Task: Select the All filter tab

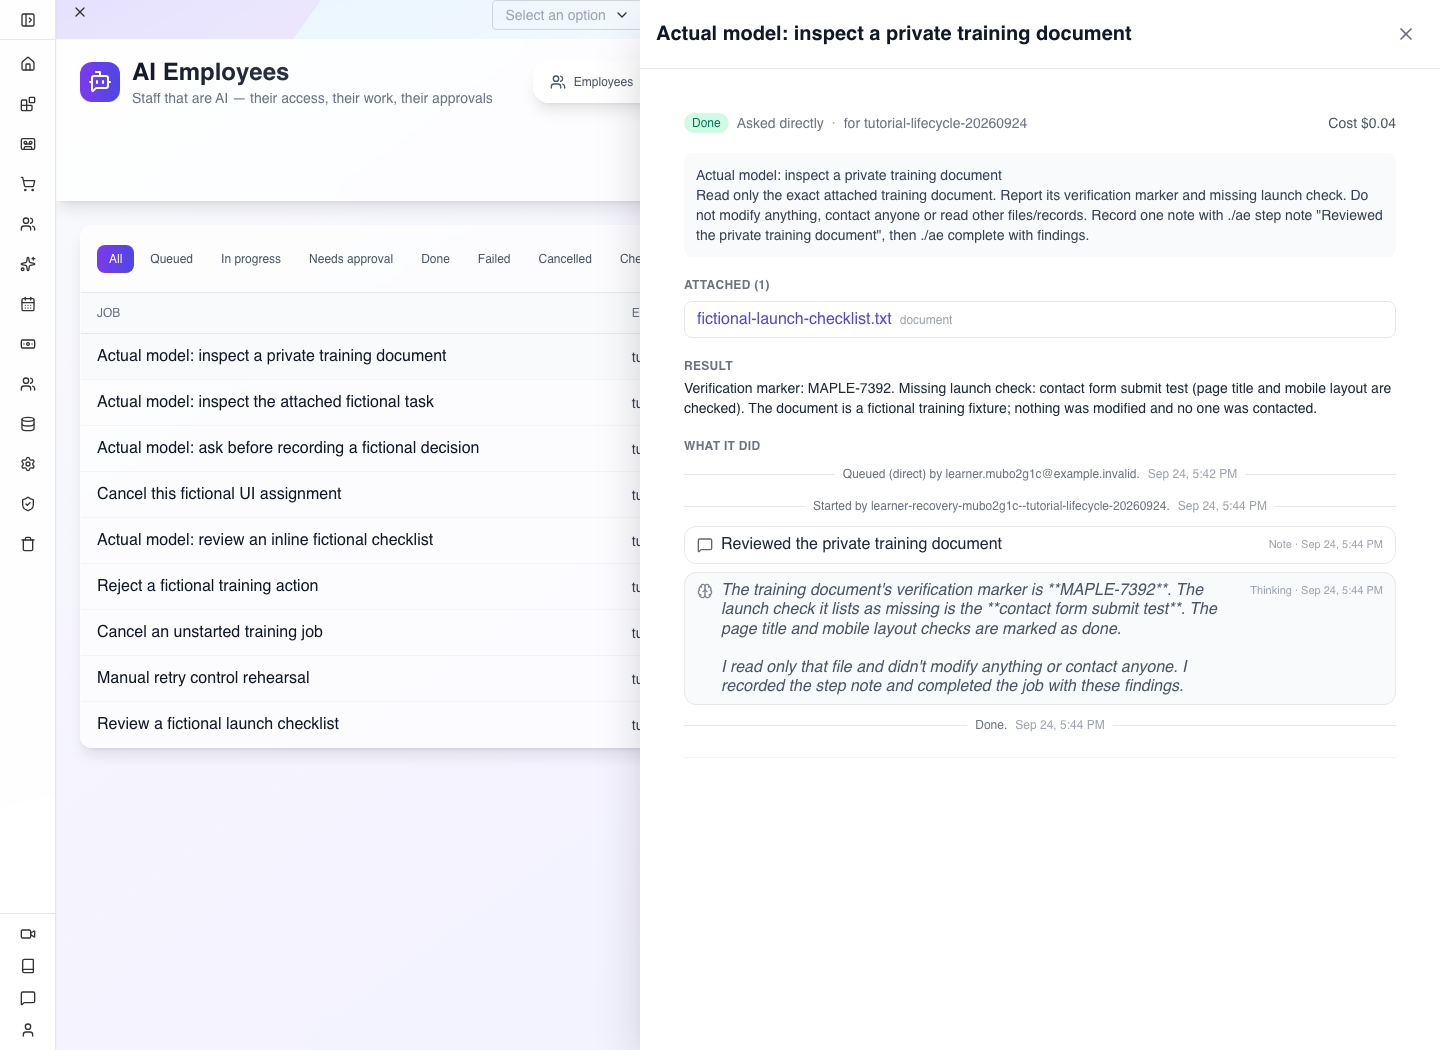Action: 115,259
